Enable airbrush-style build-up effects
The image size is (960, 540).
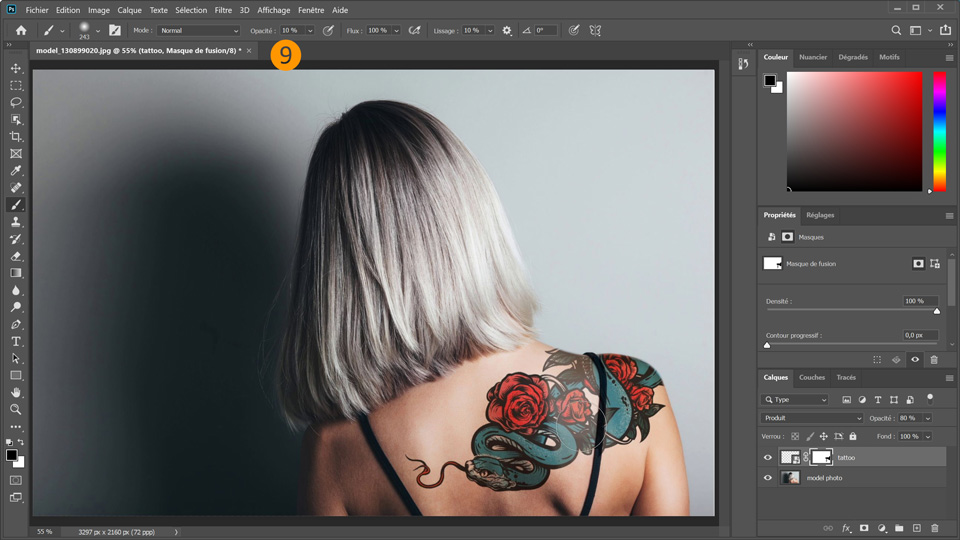click(x=414, y=30)
